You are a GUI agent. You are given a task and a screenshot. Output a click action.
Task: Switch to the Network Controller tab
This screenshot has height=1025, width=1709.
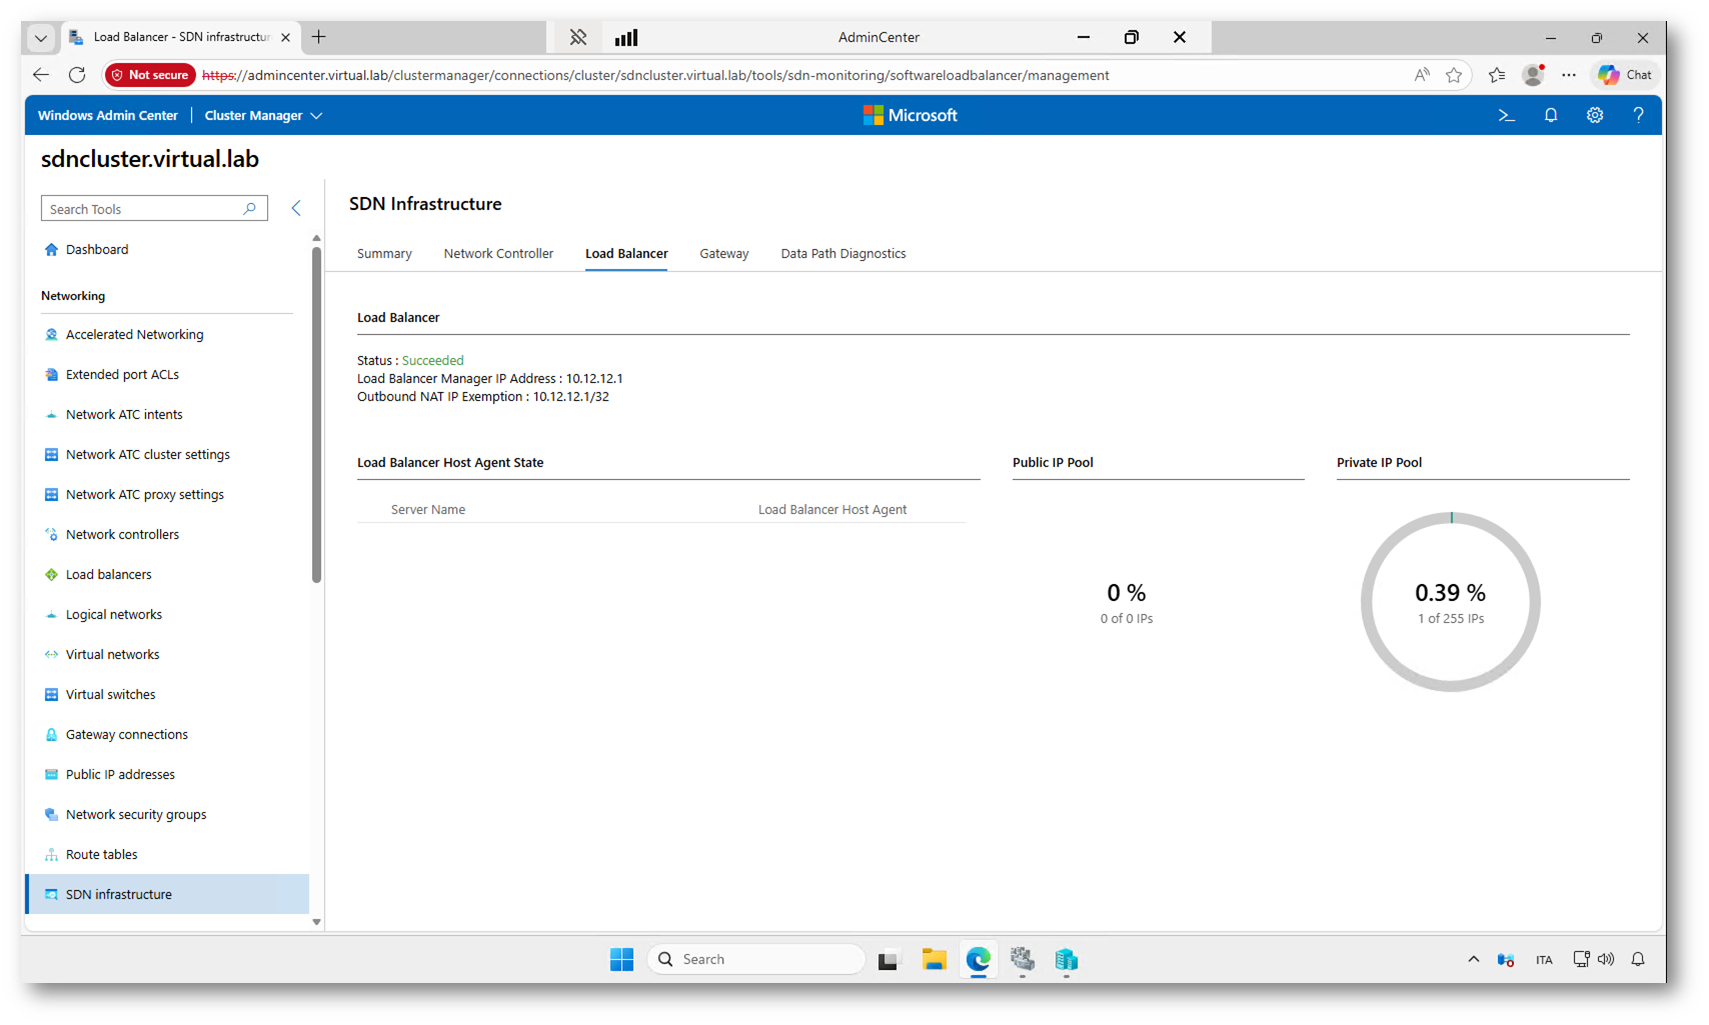pos(498,254)
